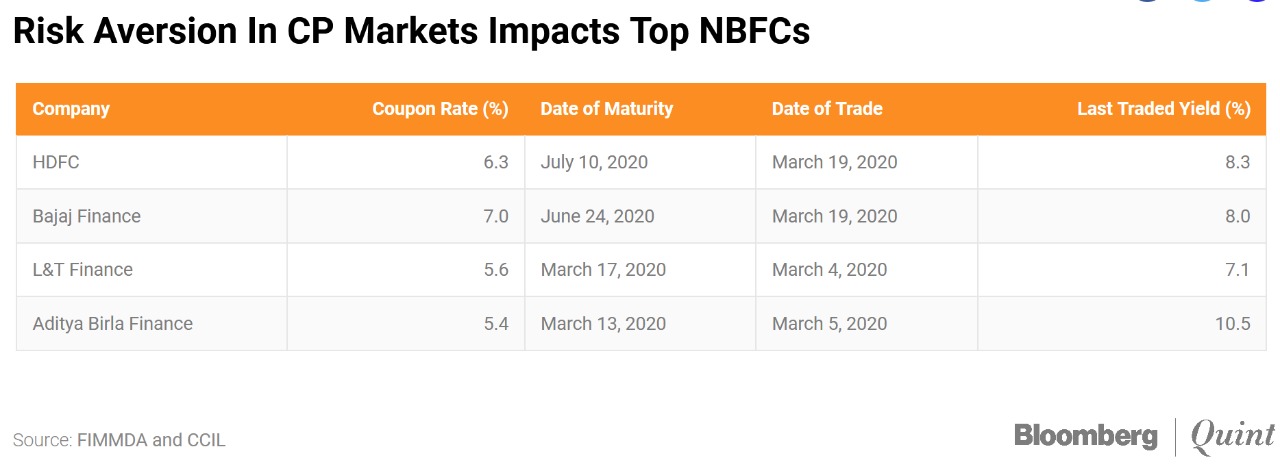Click the Company column header

[71, 109]
